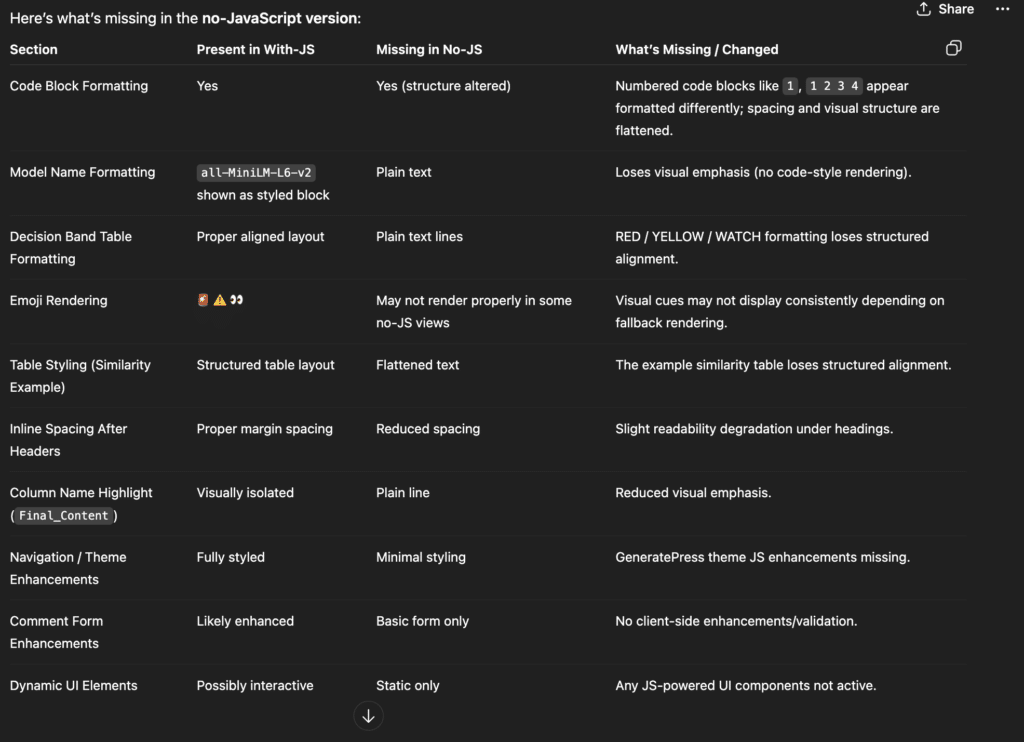Open the three-dot more options menu
1024x742 pixels.
click(x=1002, y=8)
